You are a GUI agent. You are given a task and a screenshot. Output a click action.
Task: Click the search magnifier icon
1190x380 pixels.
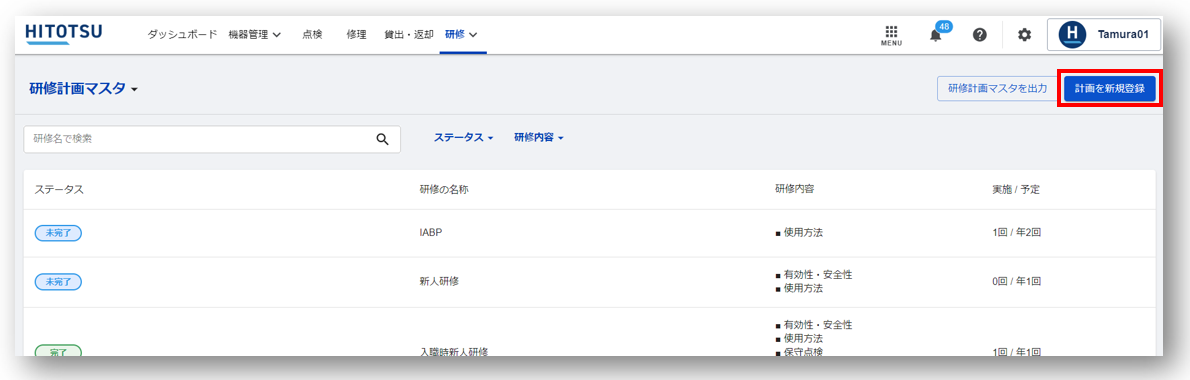382,139
